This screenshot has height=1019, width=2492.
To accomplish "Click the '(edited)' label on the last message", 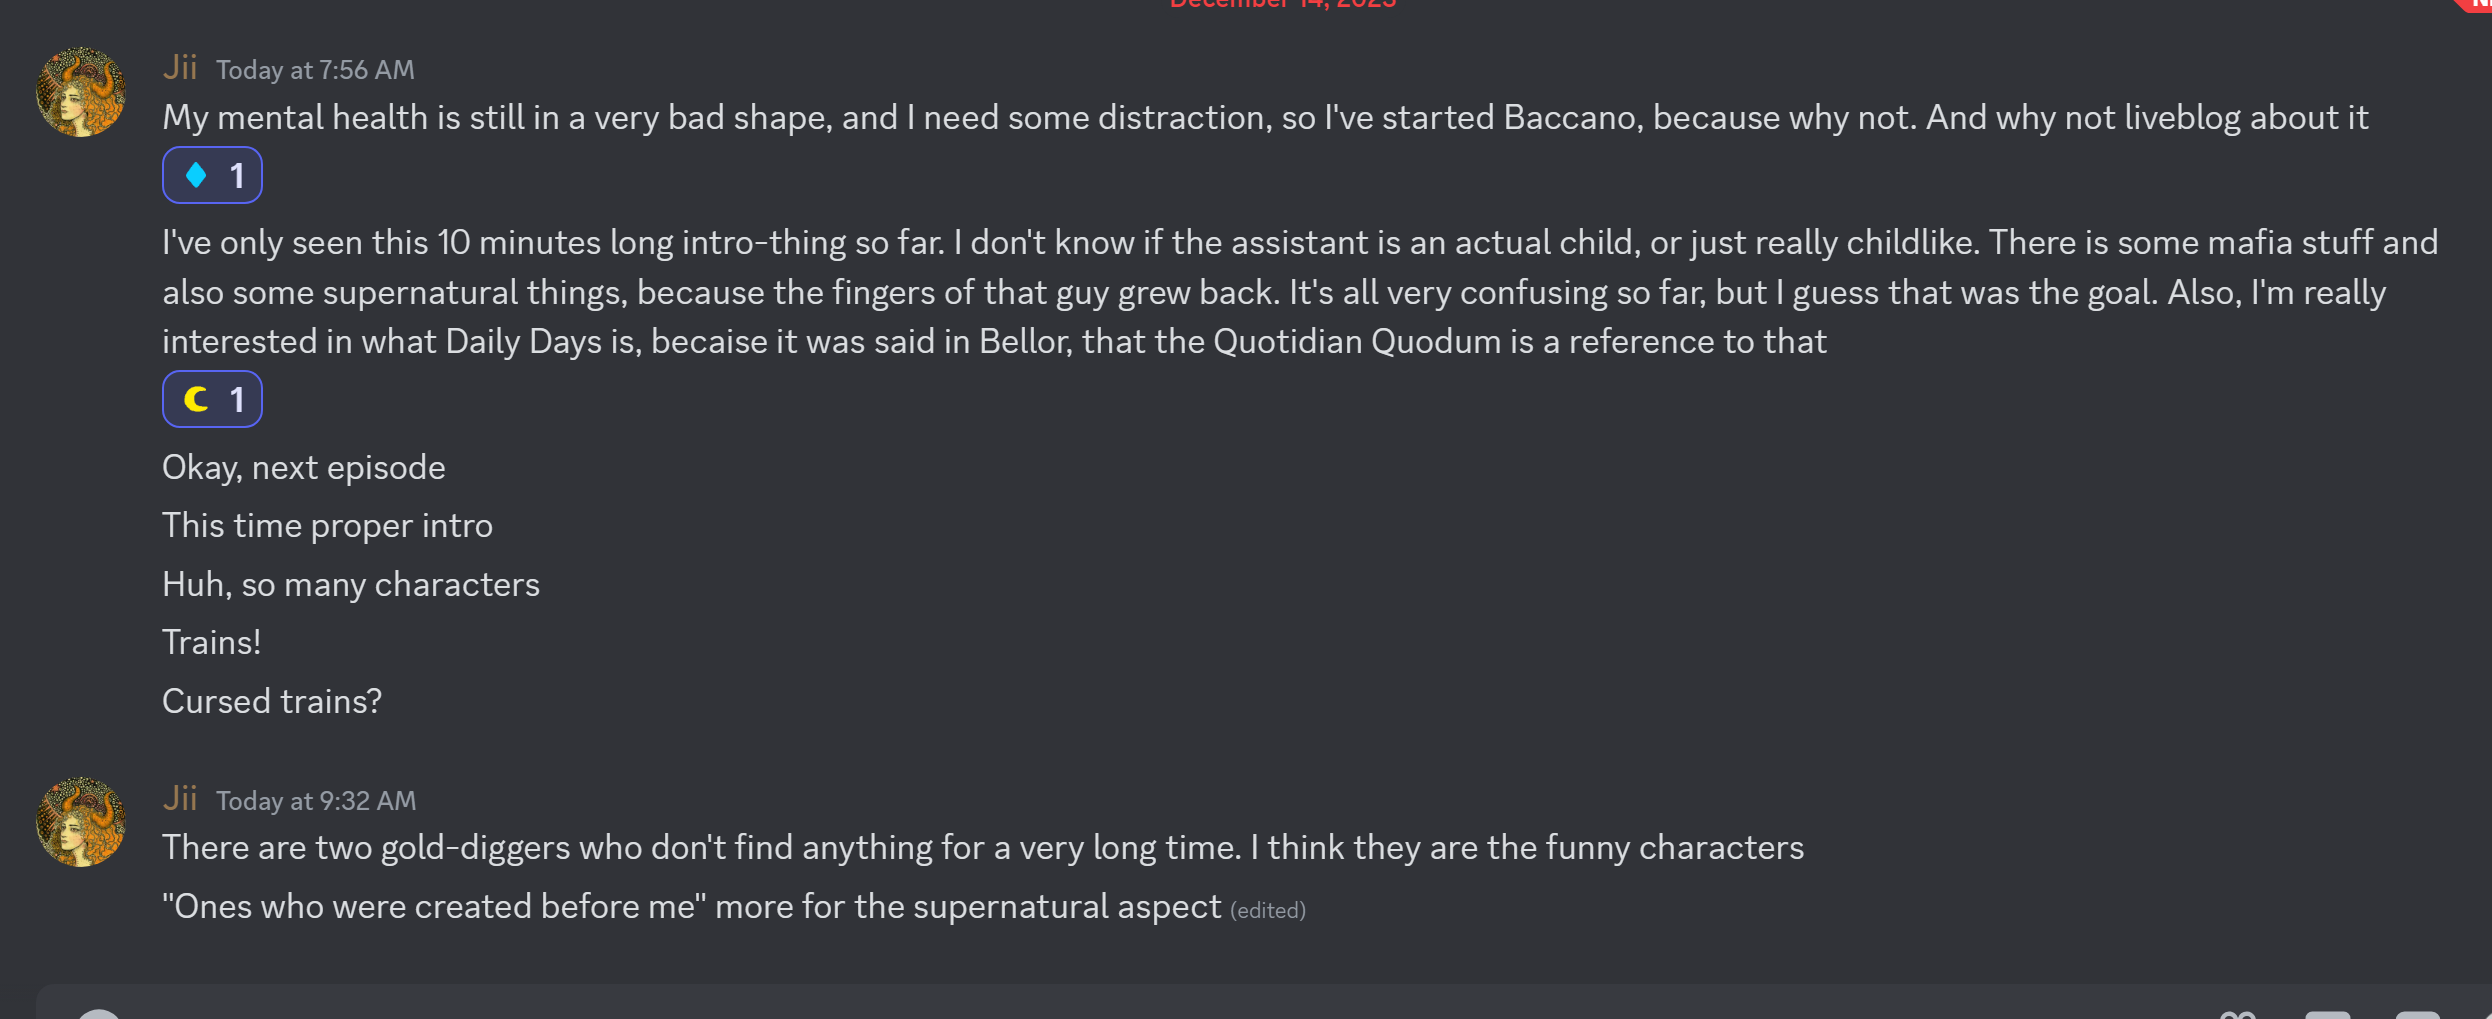I will pos(1267,910).
